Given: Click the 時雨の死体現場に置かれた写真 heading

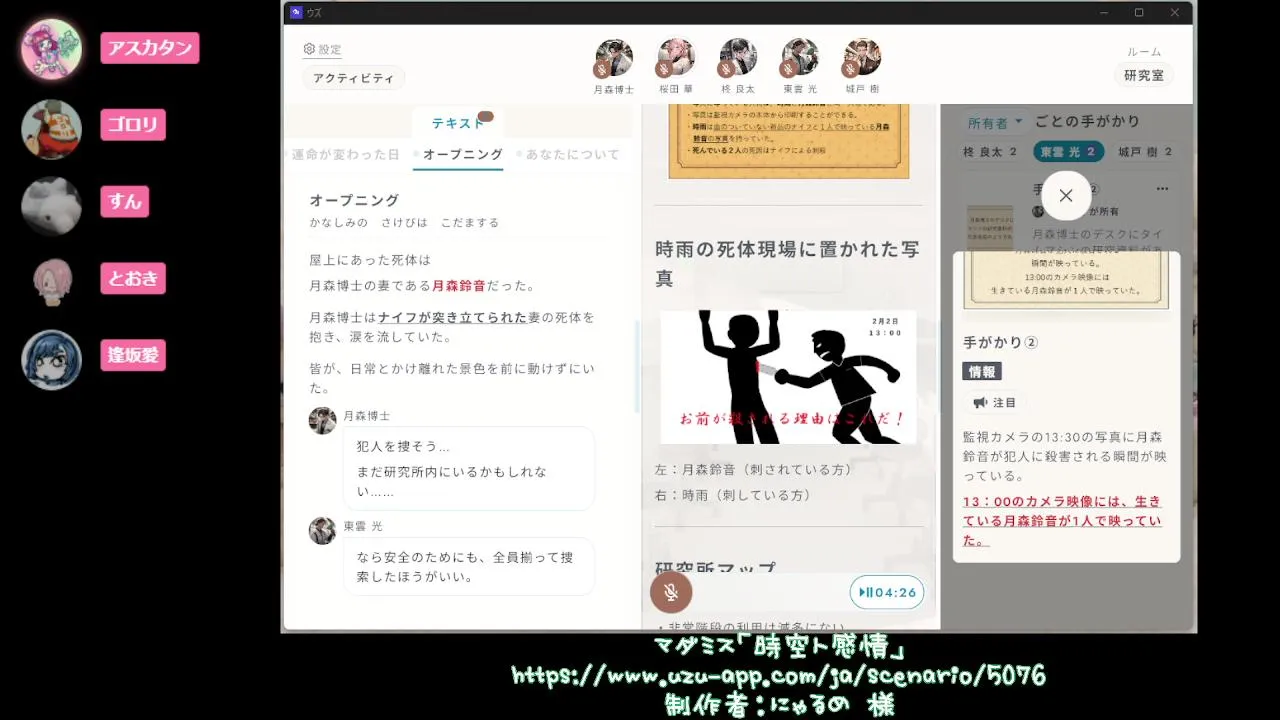Looking at the screenshot, I should [787, 263].
